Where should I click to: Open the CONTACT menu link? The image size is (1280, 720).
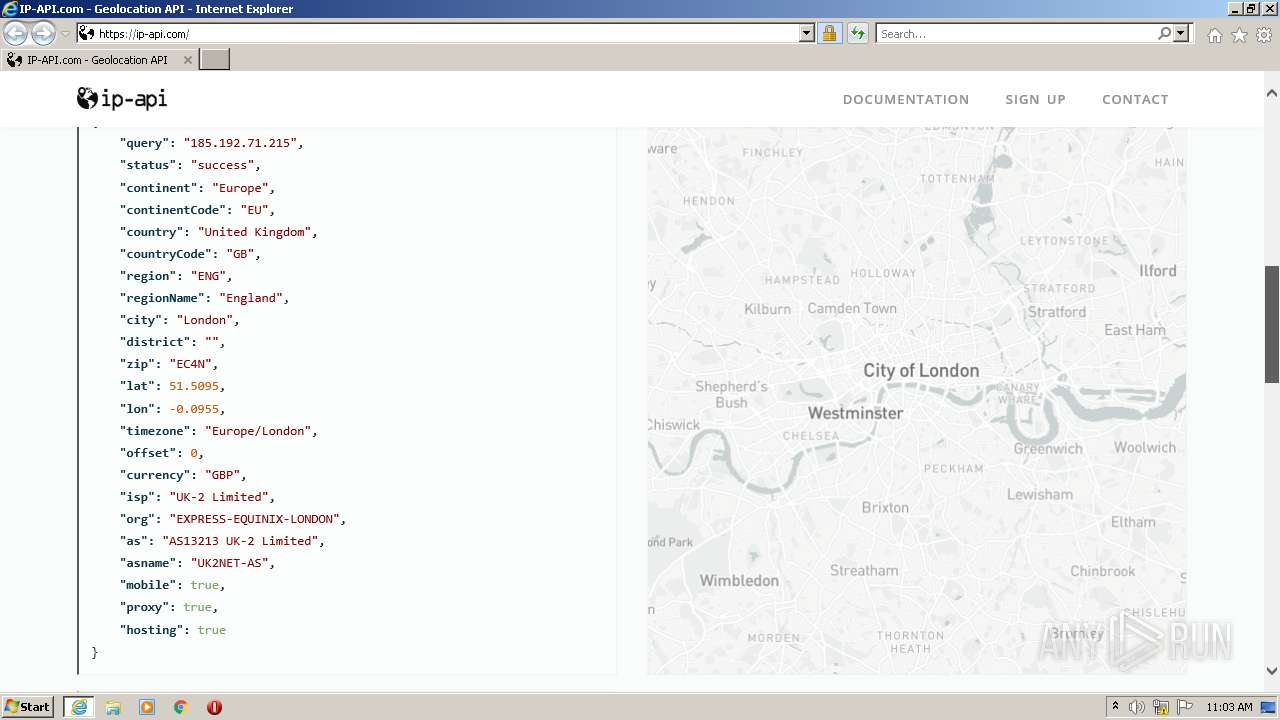(1135, 99)
